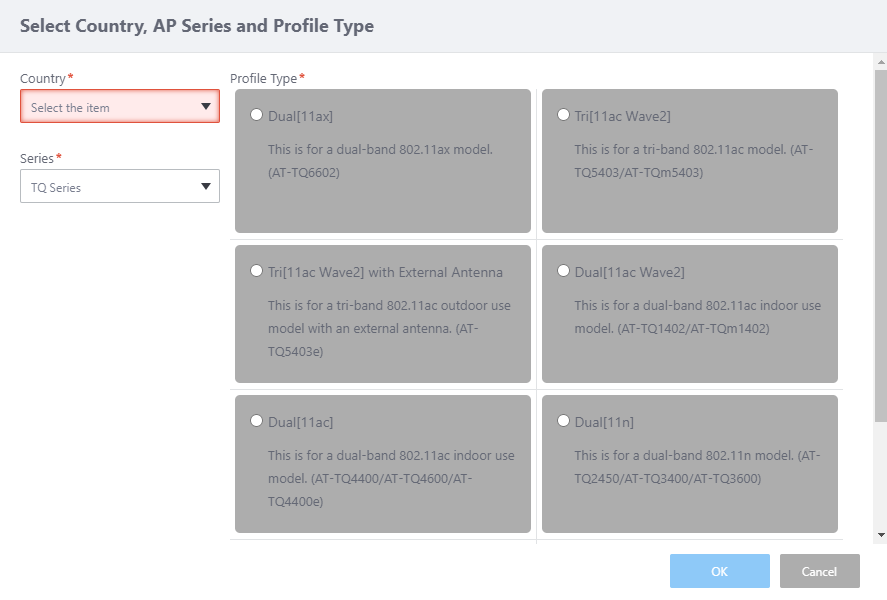Click the Cancel button
This screenshot has height=600, width=887.
pyautogui.click(x=819, y=571)
